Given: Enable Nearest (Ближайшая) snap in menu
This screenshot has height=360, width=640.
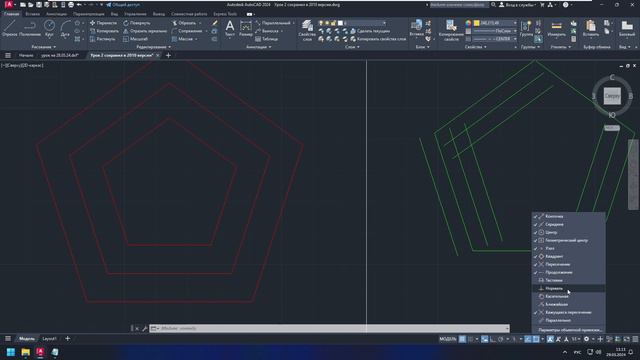Looking at the screenshot, I should 569,304.
